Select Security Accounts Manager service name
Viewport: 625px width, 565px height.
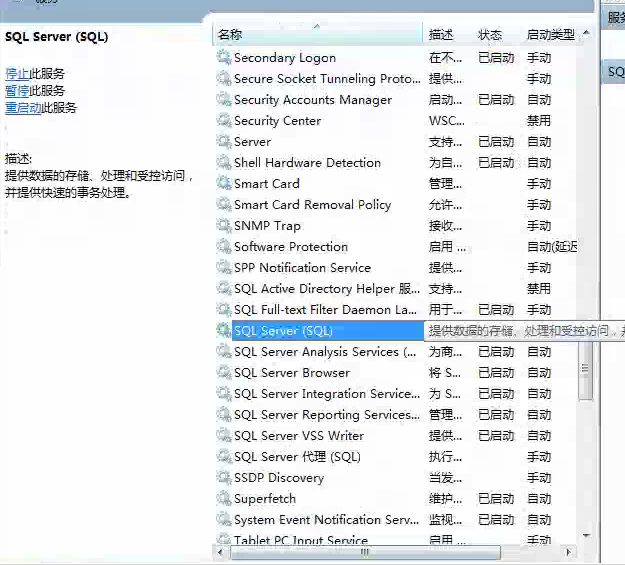coord(313,100)
